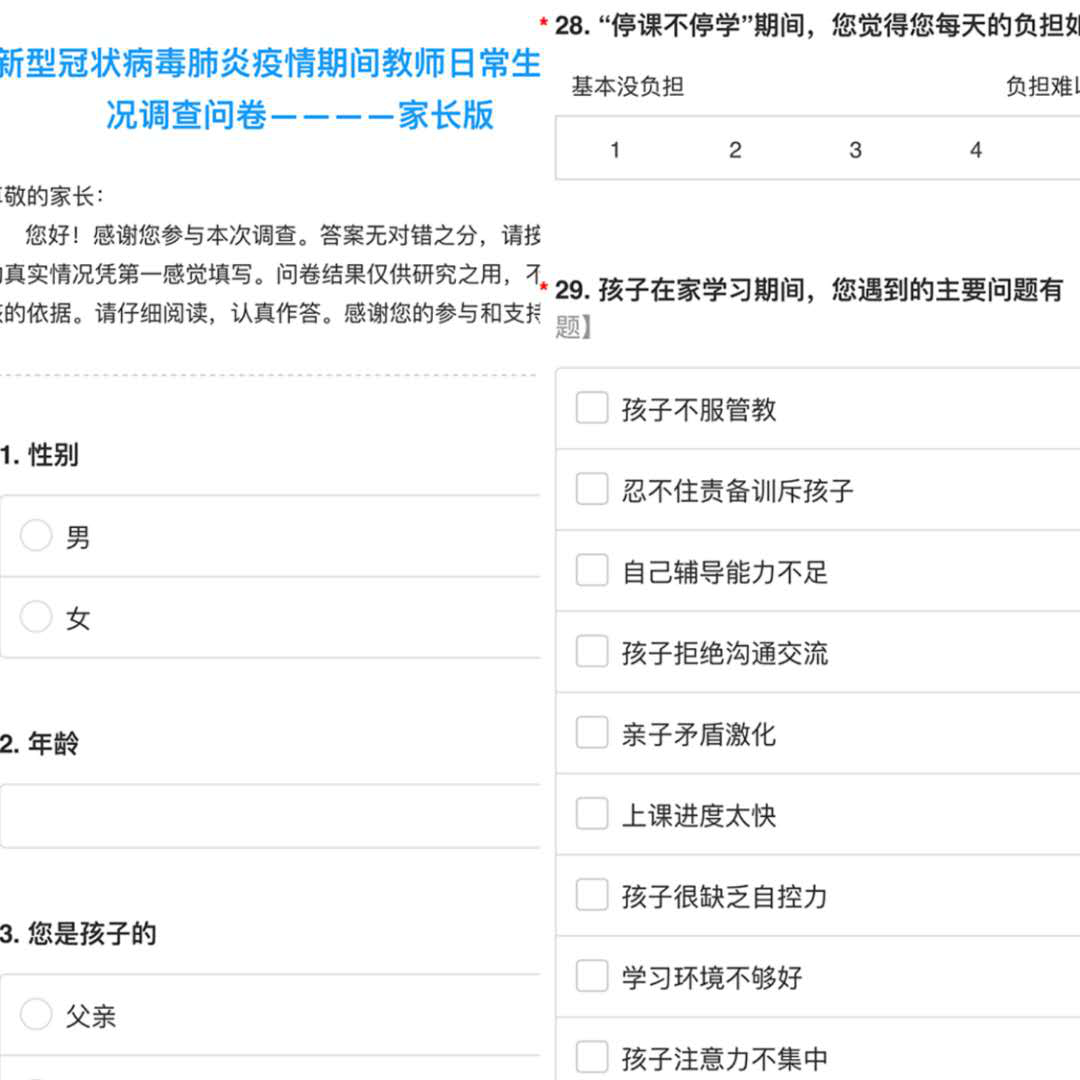Select rating 1 on burden scale

click(x=615, y=149)
